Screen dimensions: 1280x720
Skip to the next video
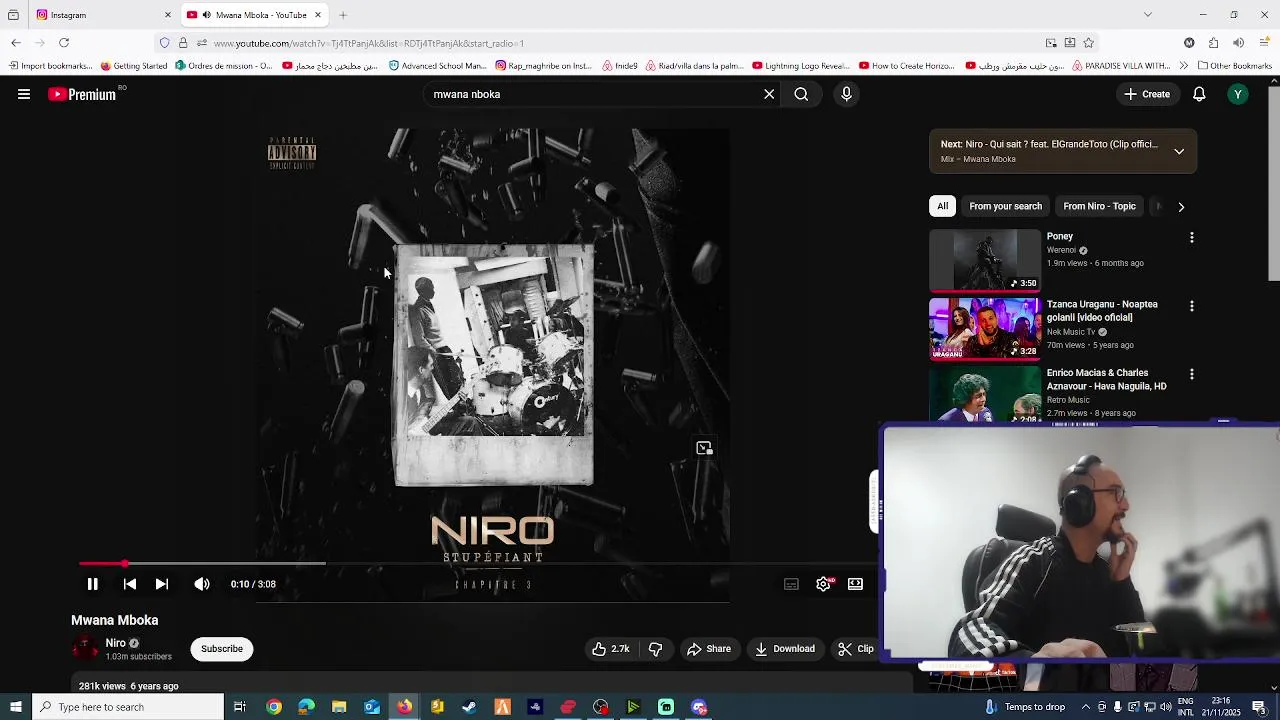[162, 584]
